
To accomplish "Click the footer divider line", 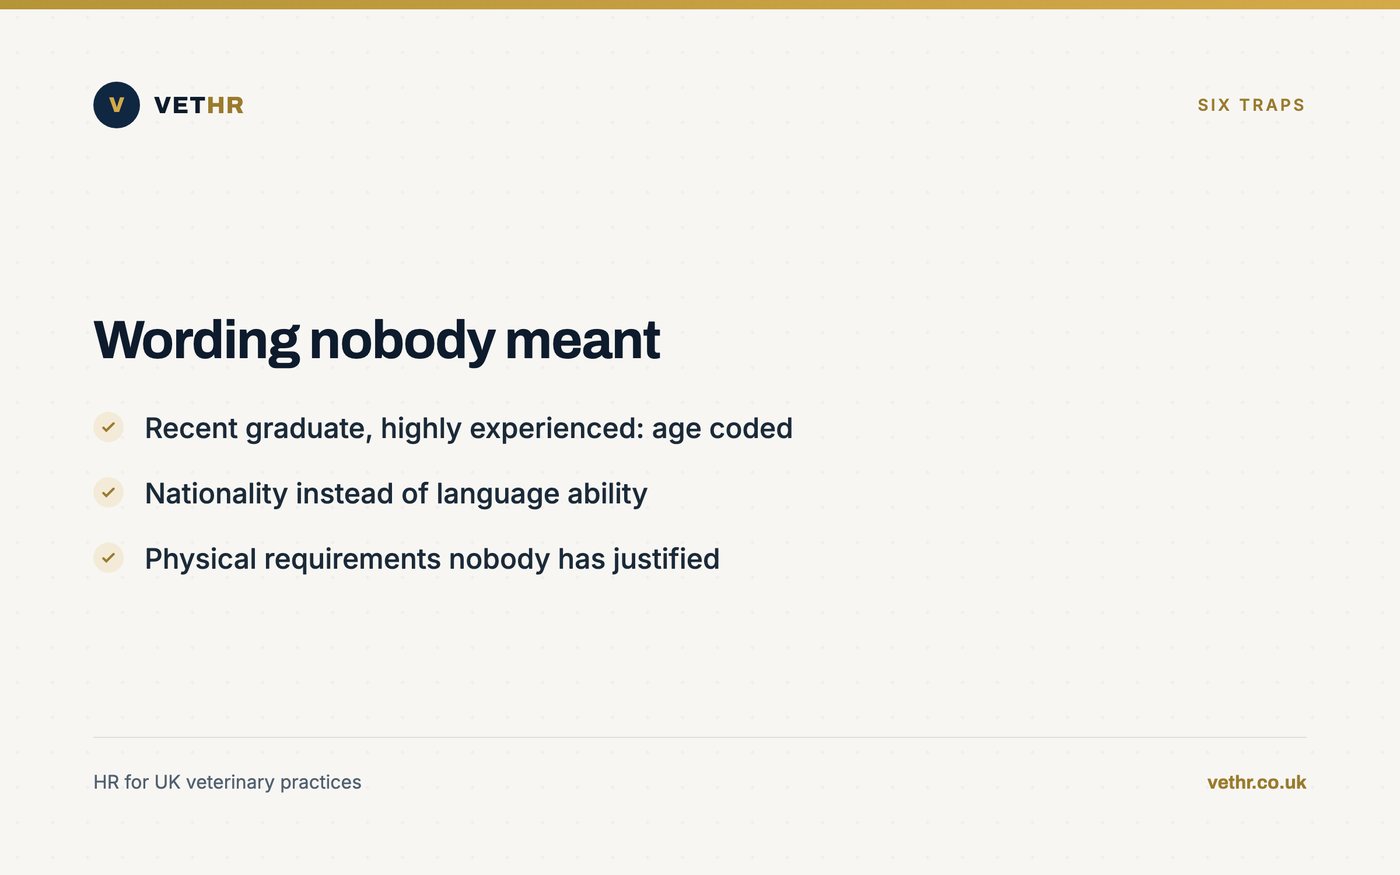I will [700, 737].
